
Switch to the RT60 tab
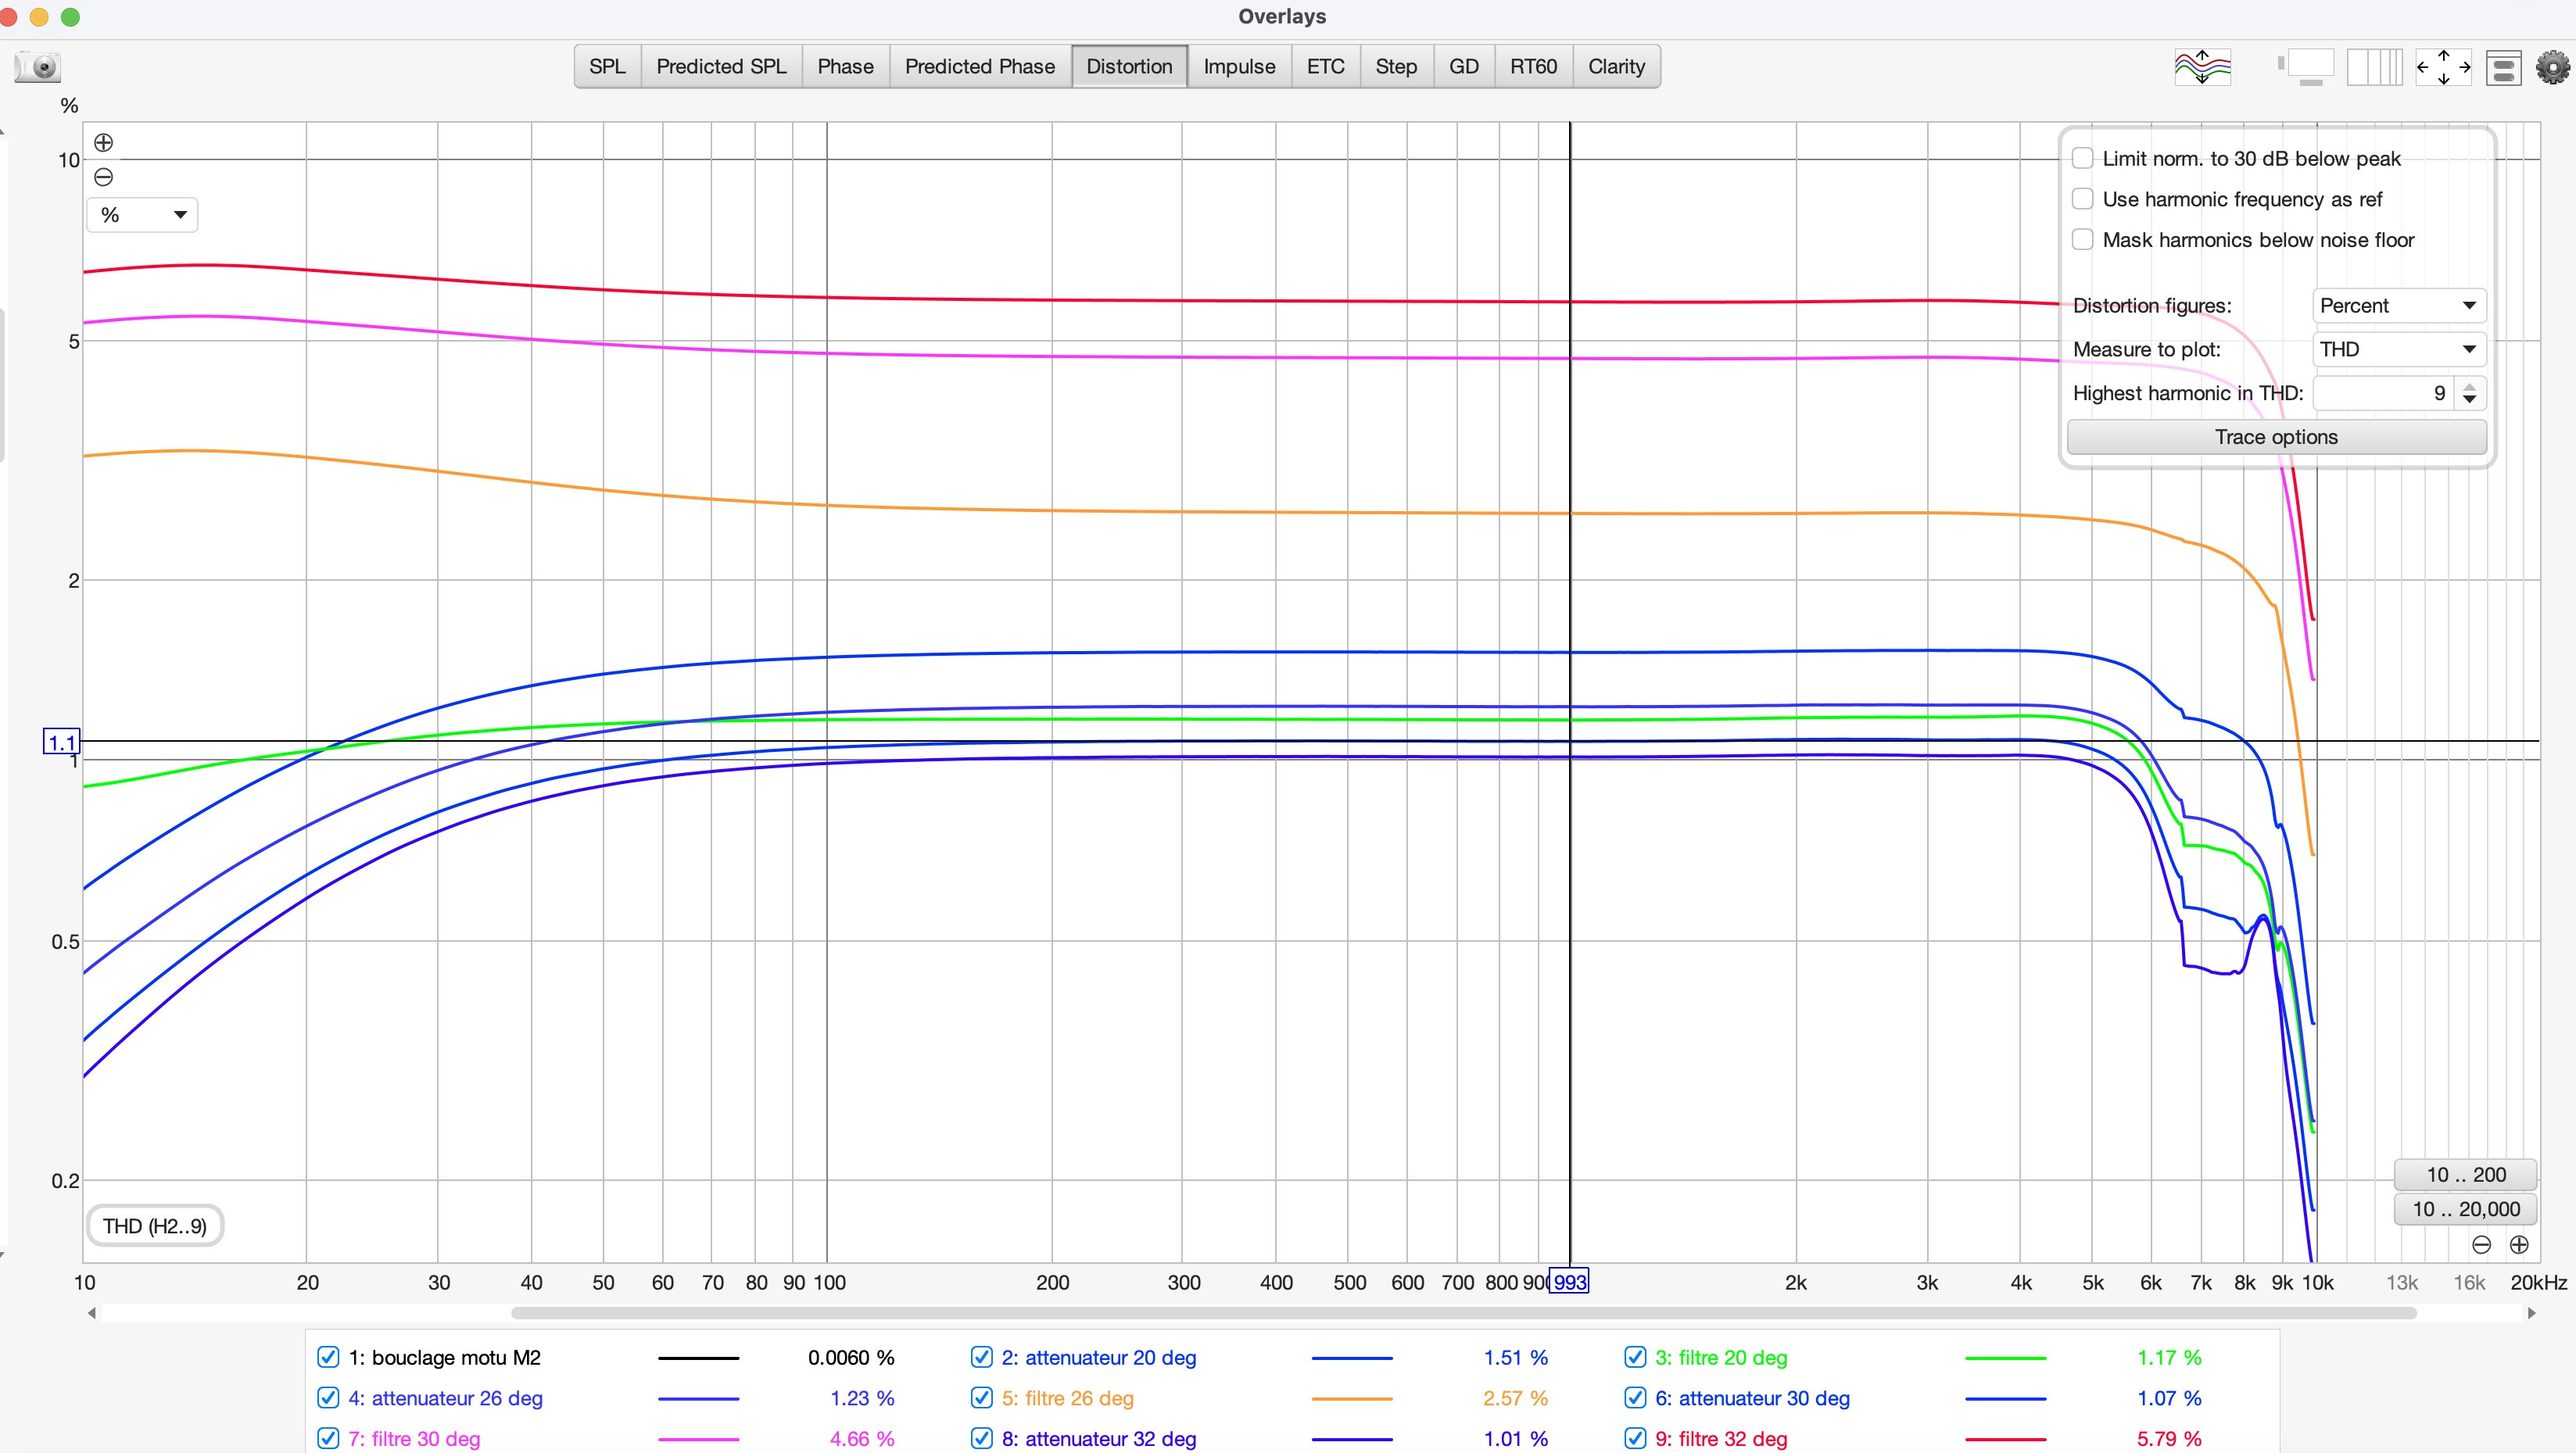click(x=1532, y=67)
